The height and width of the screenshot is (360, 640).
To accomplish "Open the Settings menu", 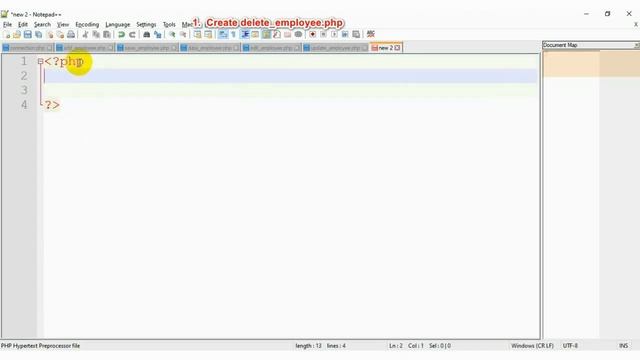I will click(146, 24).
